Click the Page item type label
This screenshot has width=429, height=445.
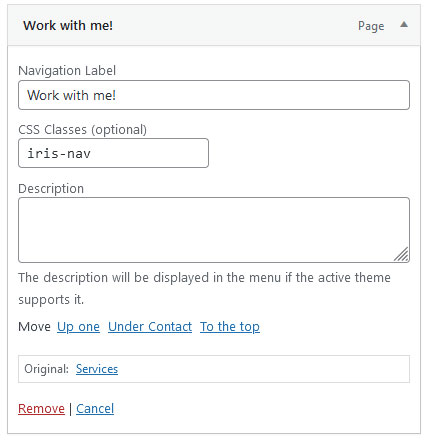[371, 26]
